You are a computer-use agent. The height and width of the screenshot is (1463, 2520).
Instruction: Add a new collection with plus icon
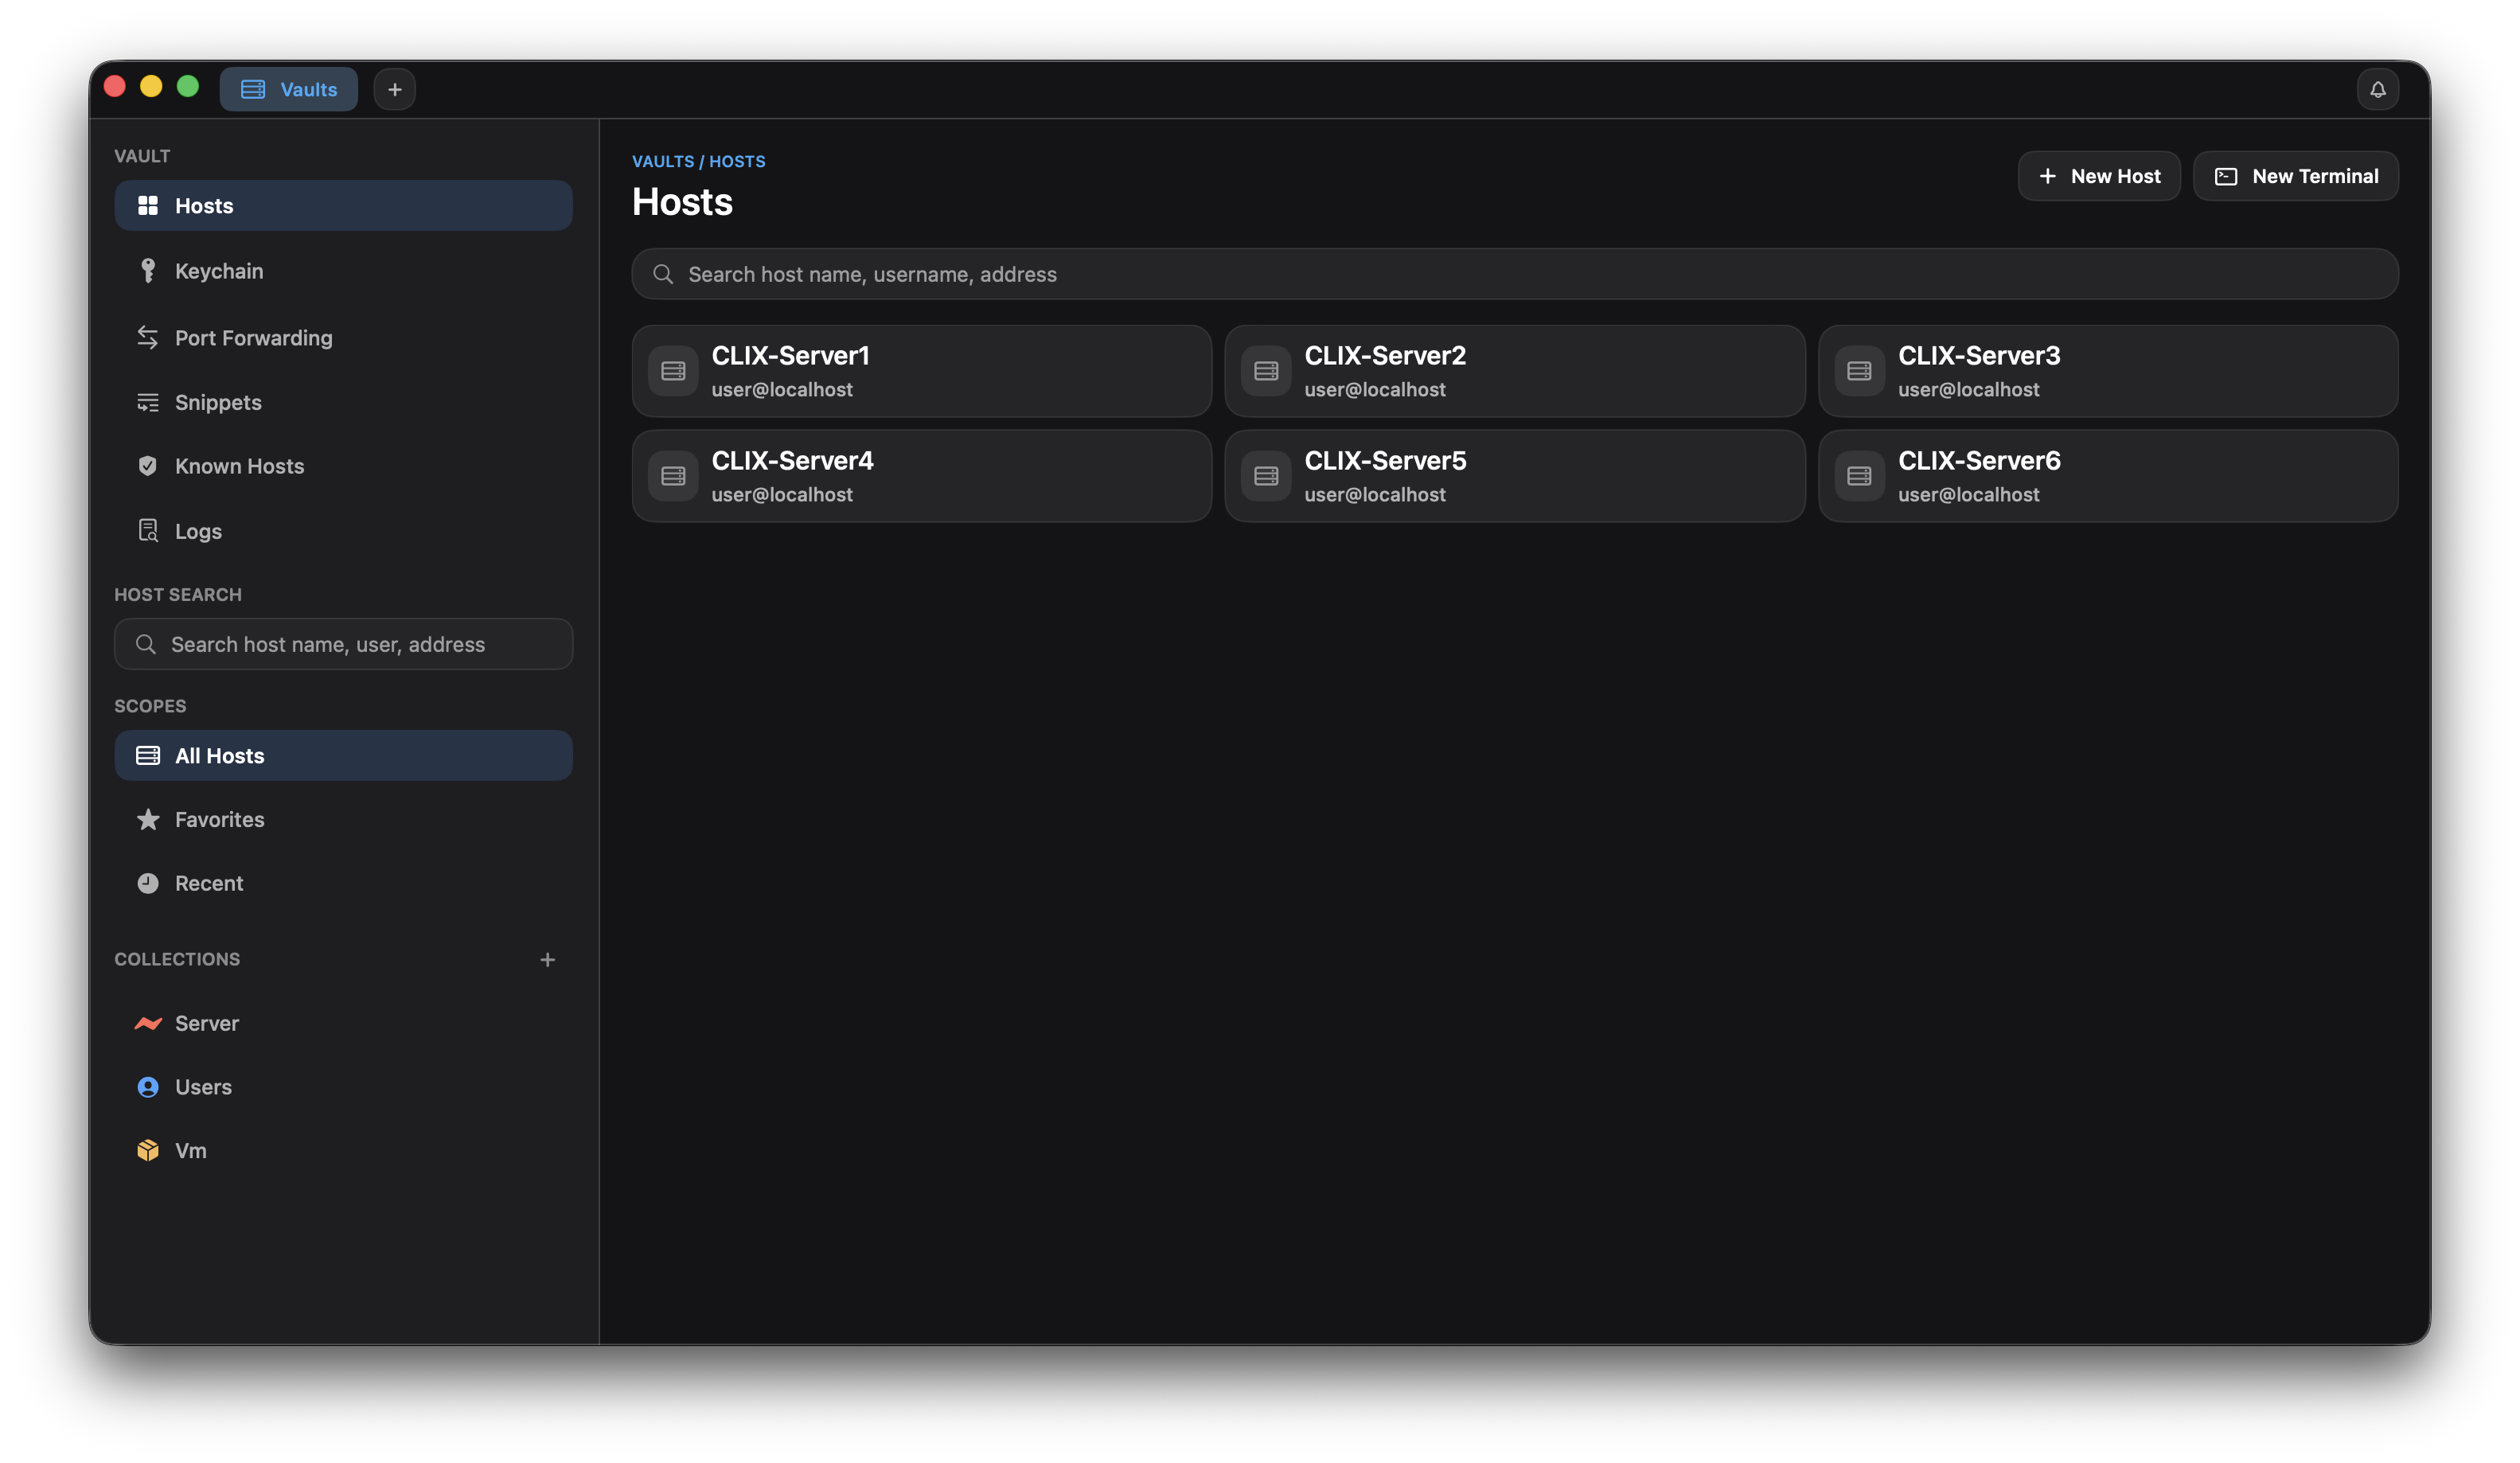pos(547,960)
